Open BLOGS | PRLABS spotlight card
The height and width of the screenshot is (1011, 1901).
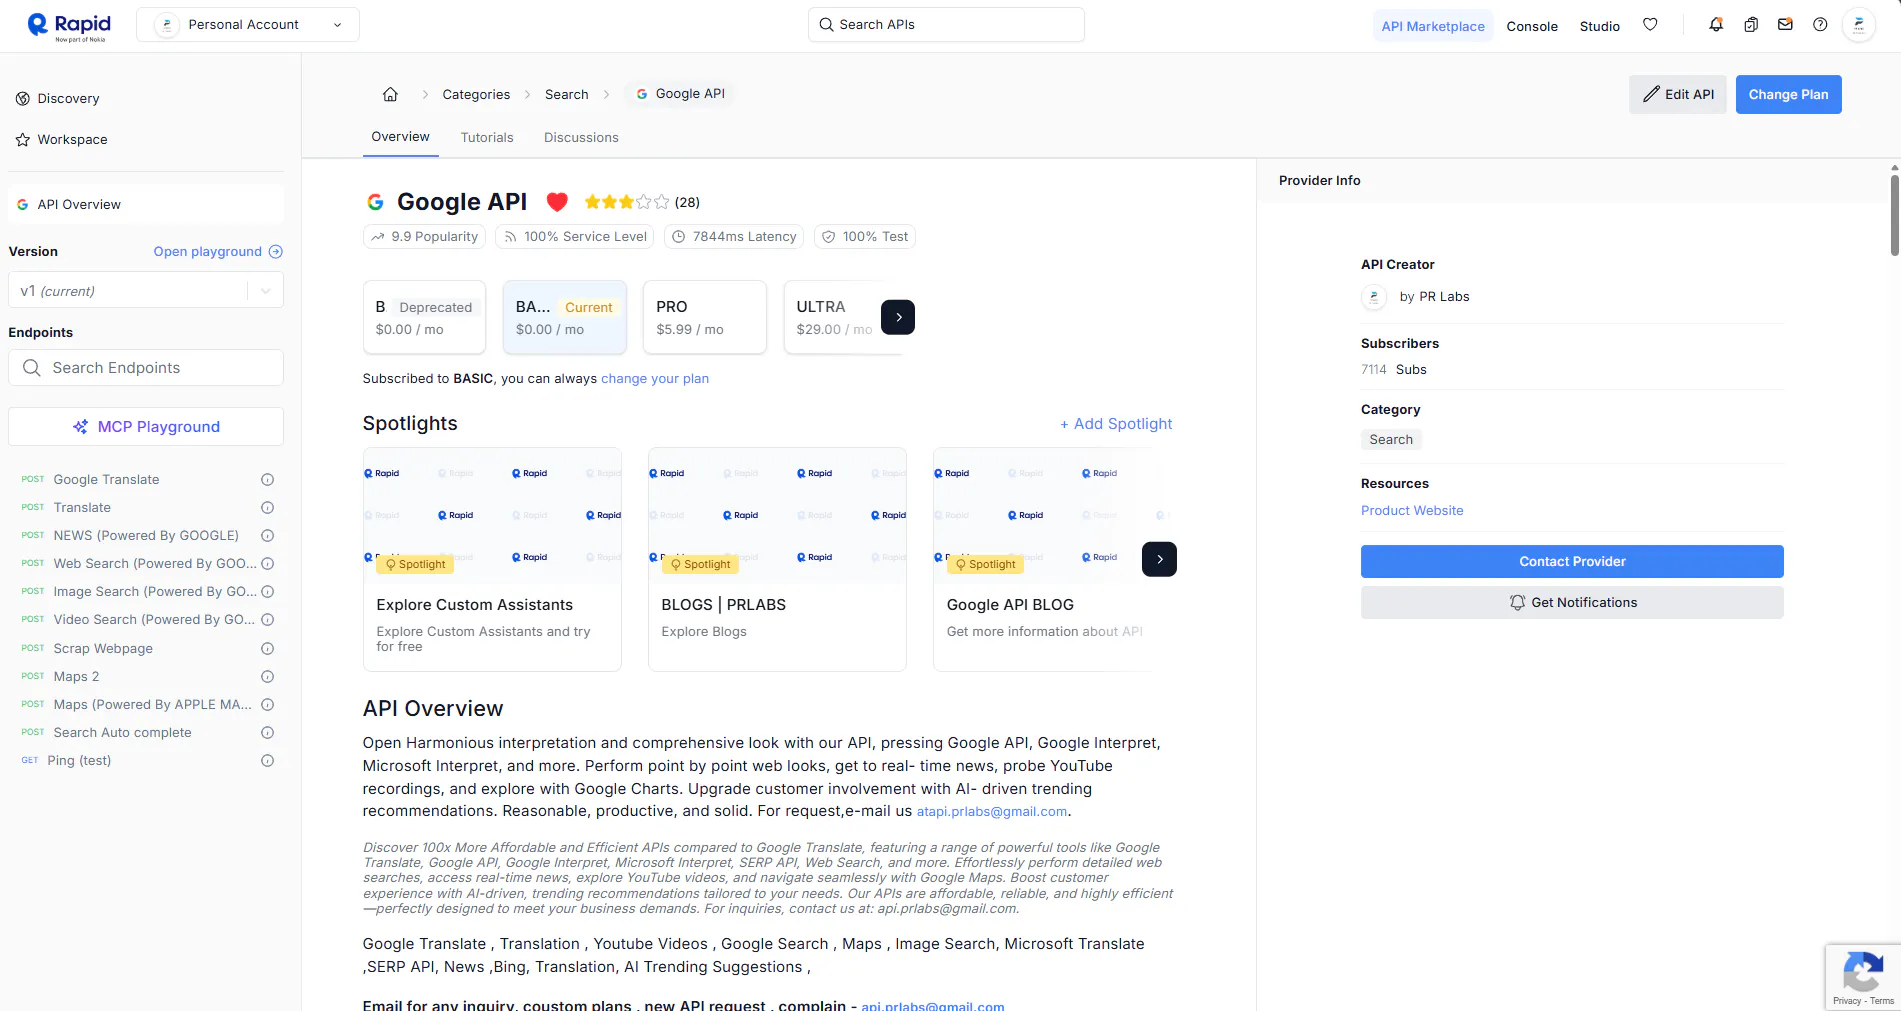(777, 559)
